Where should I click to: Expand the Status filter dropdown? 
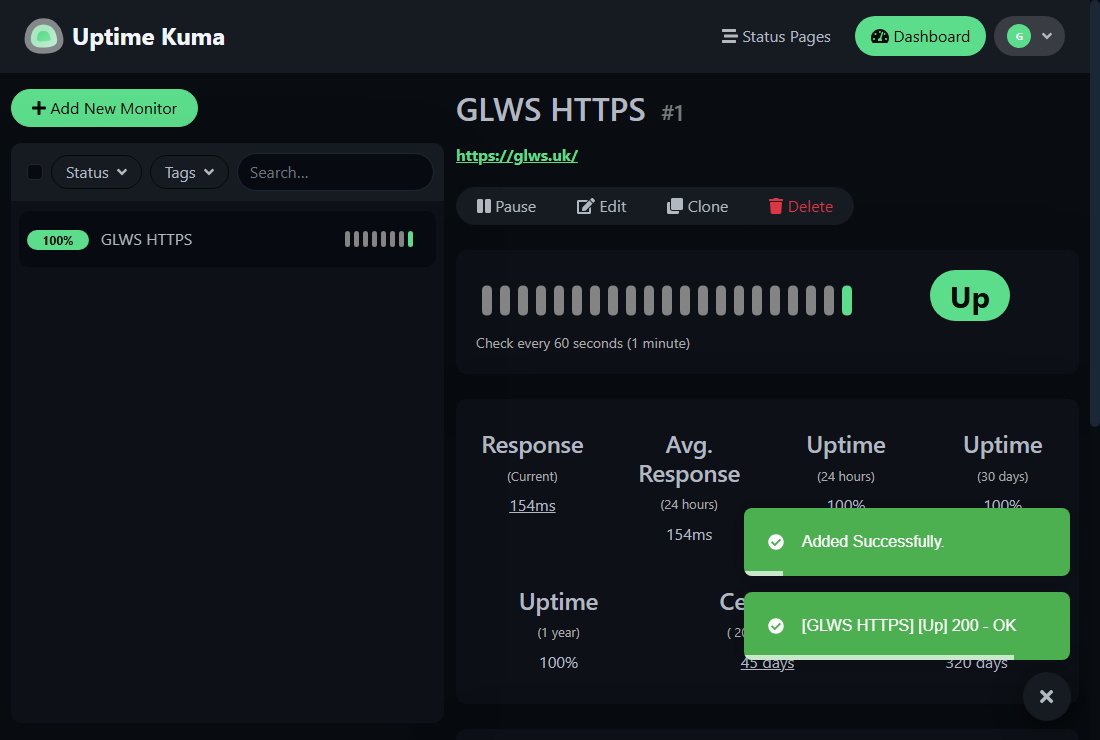click(x=96, y=173)
